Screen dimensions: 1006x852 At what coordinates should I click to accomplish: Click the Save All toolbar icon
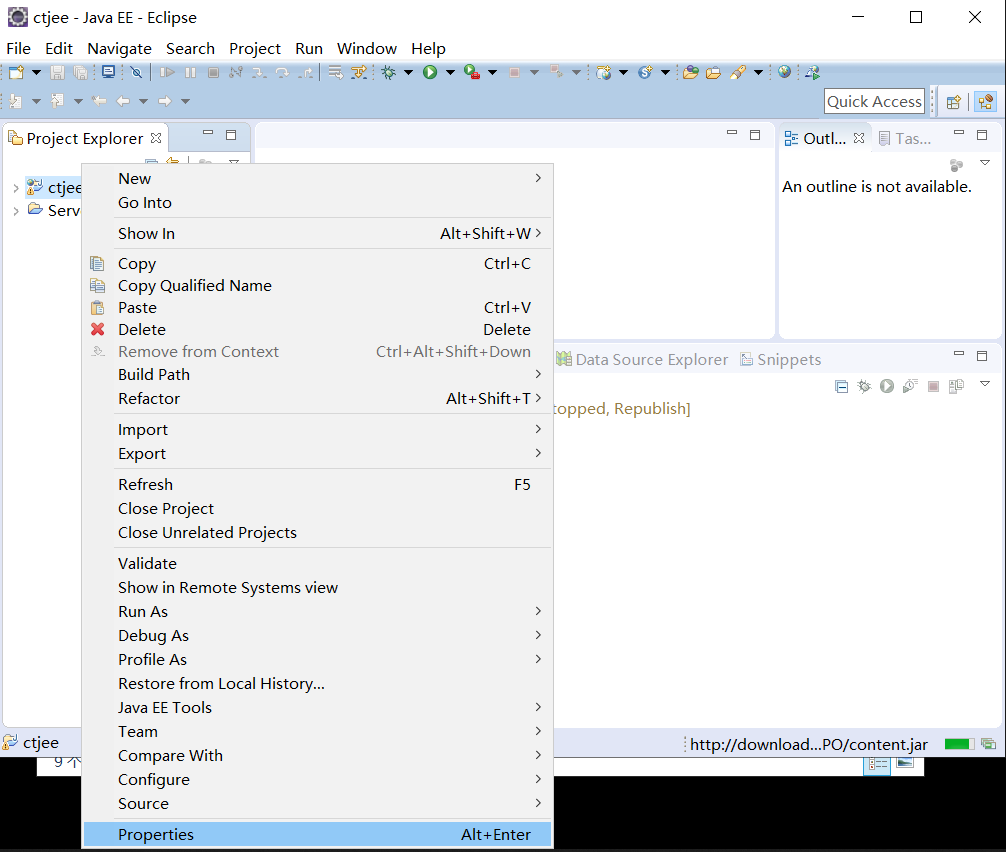pos(81,72)
